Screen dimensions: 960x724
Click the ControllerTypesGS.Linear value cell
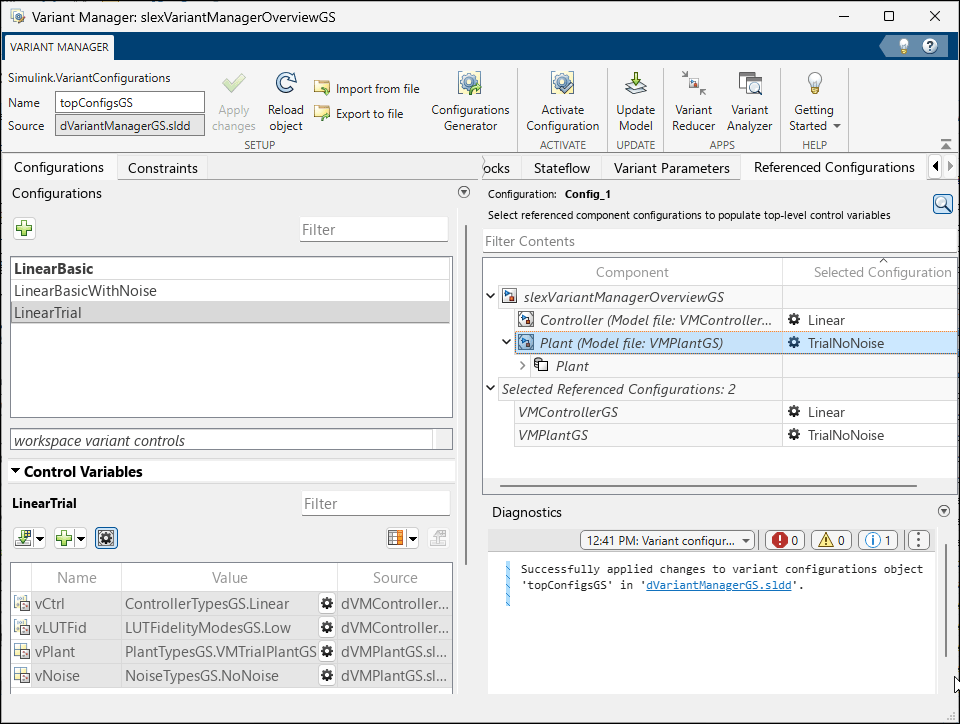click(x=220, y=603)
